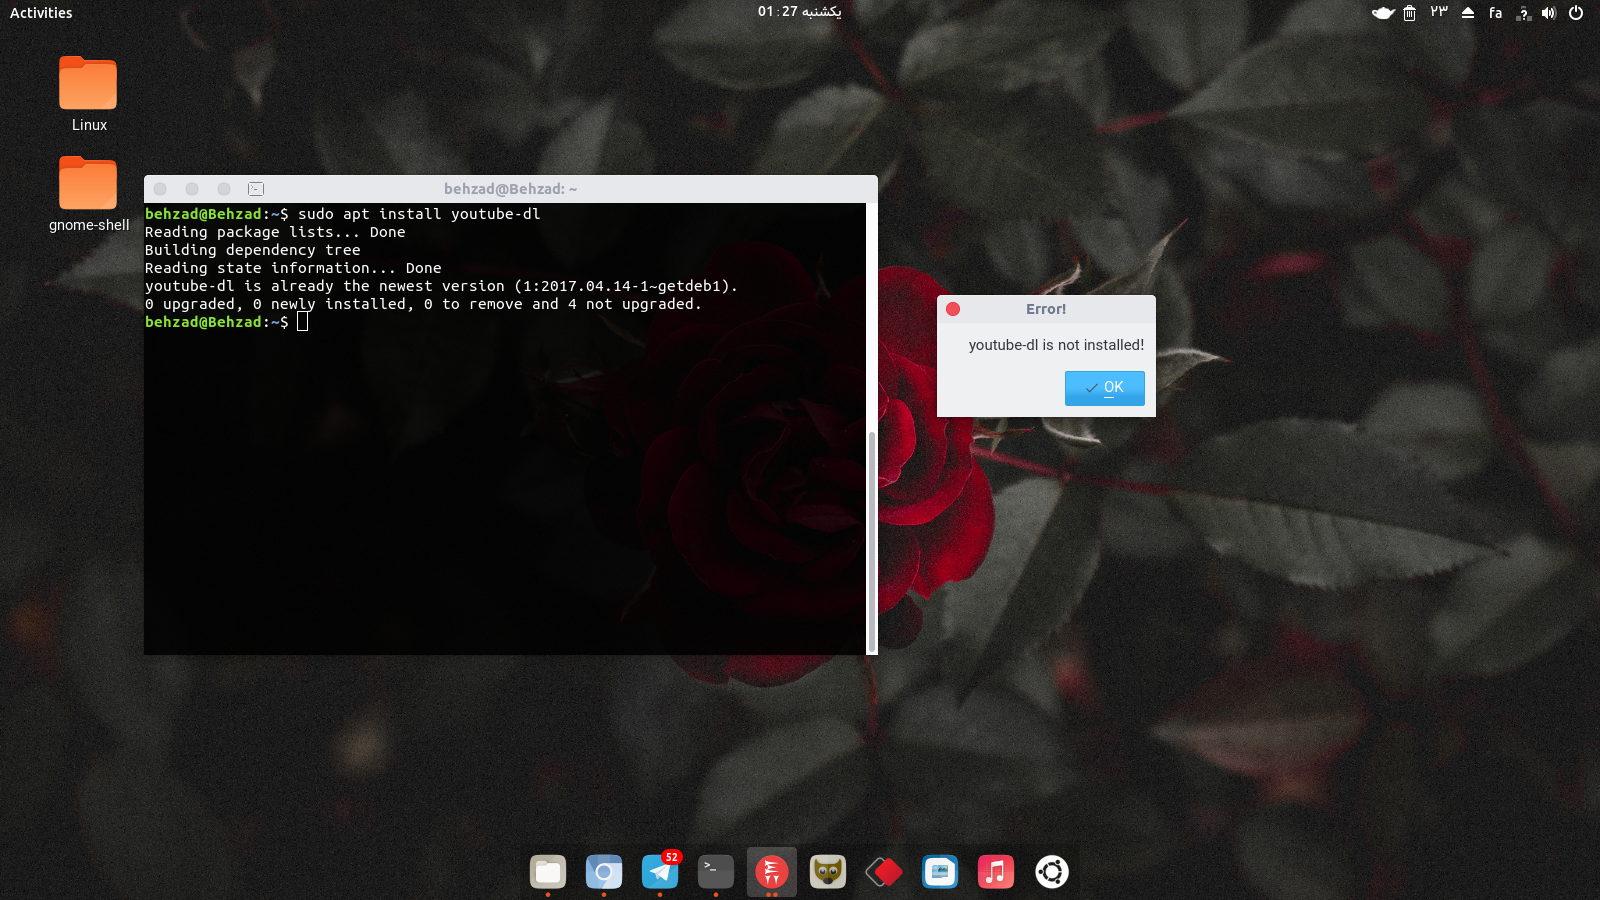
Task: Open the gnome-shell folder on desktop
Action: (x=88, y=195)
